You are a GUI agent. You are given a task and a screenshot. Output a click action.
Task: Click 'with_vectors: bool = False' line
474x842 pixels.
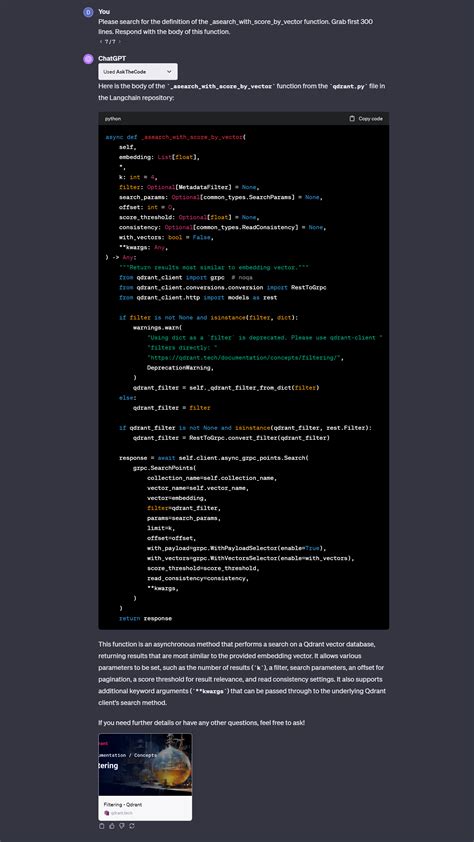tap(166, 237)
